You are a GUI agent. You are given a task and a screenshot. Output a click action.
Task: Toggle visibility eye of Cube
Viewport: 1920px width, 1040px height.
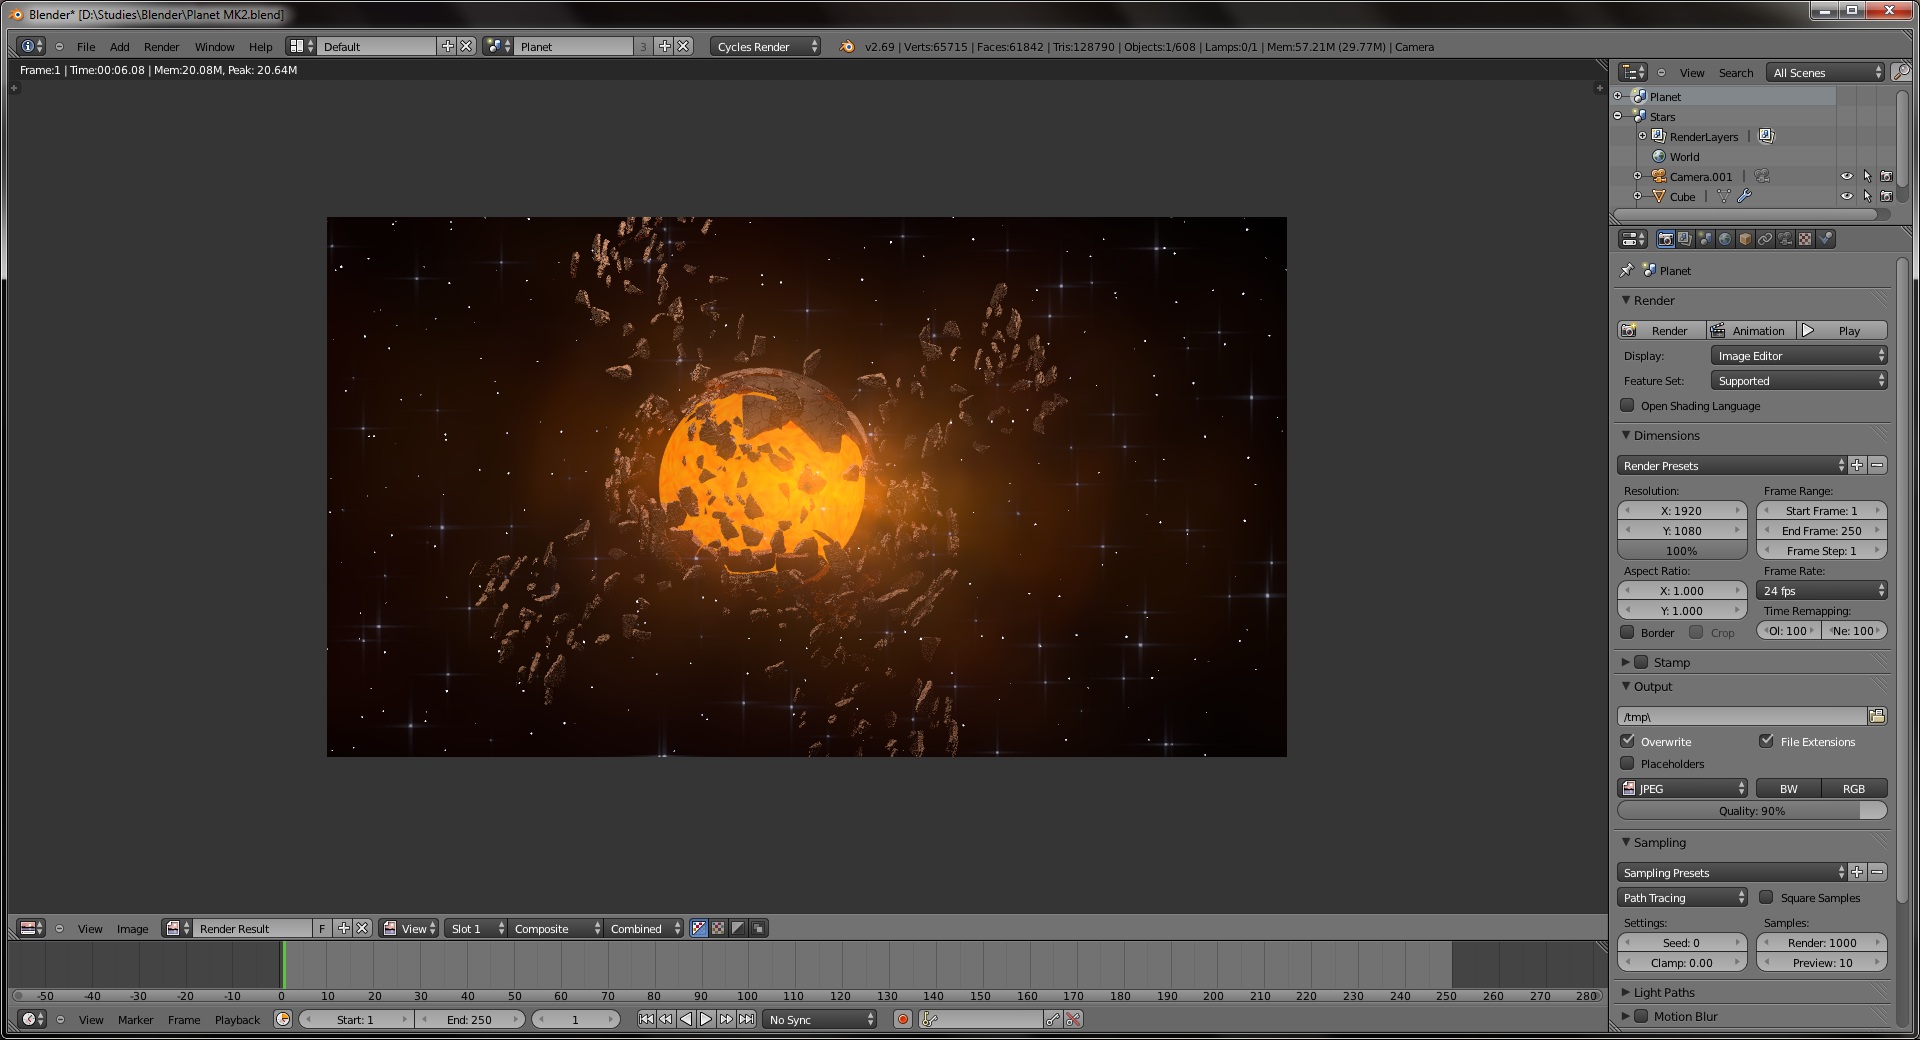coord(1847,196)
